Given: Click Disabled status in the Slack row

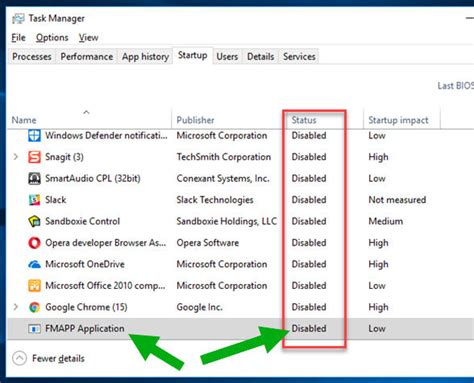Looking at the screenshot, I should click(309, 200).
